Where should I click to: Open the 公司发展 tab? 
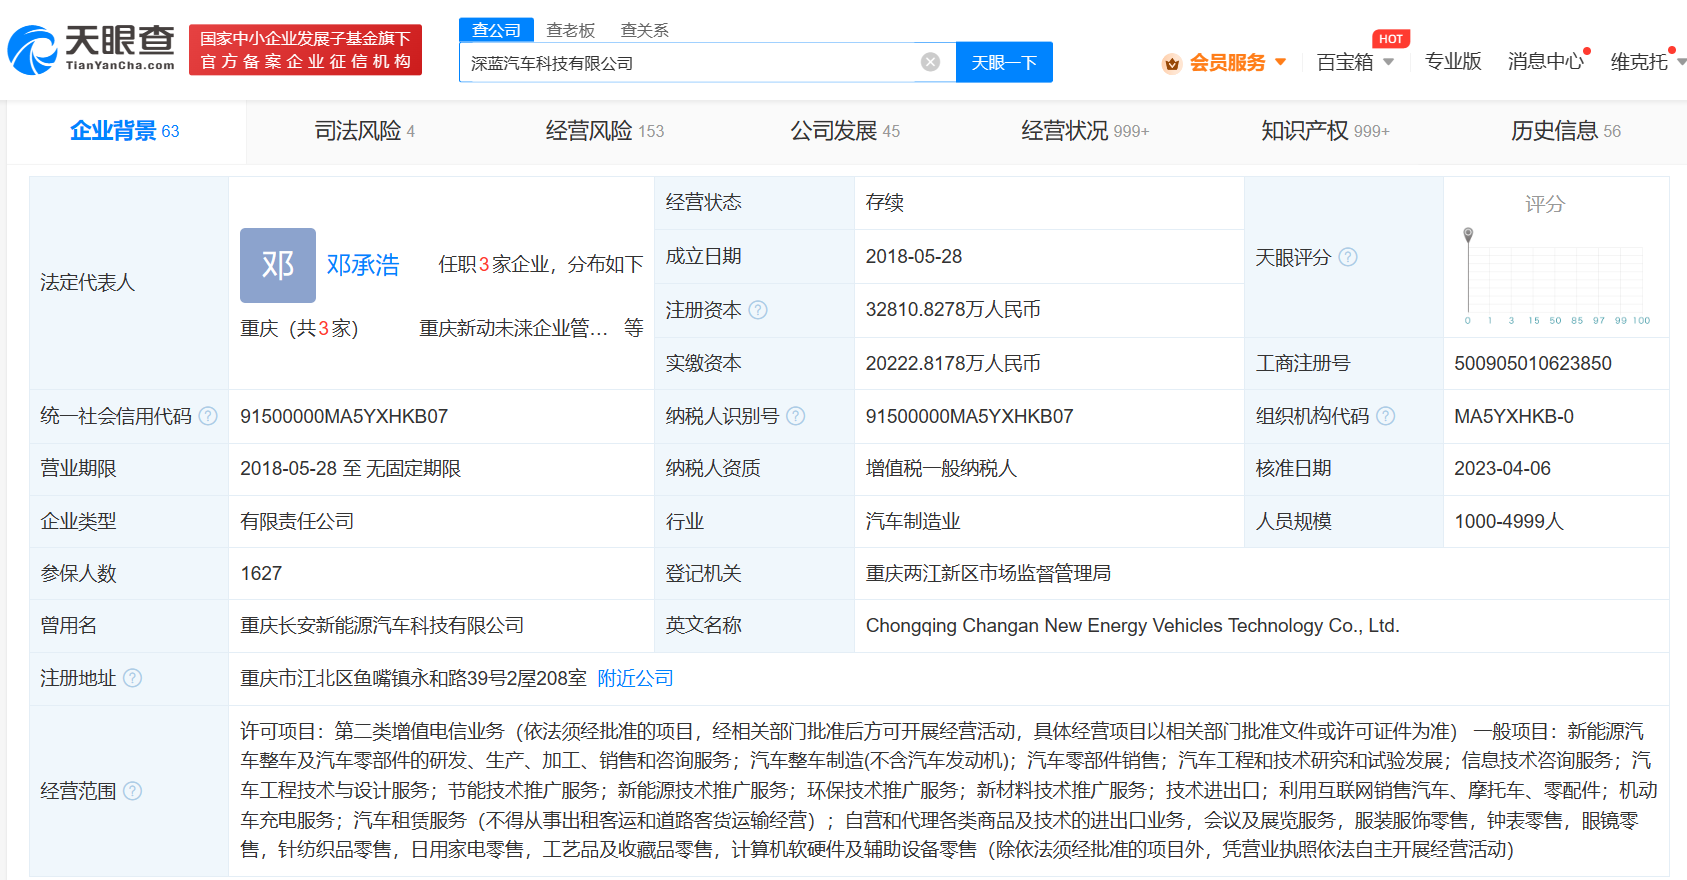[x=845, y=131]
